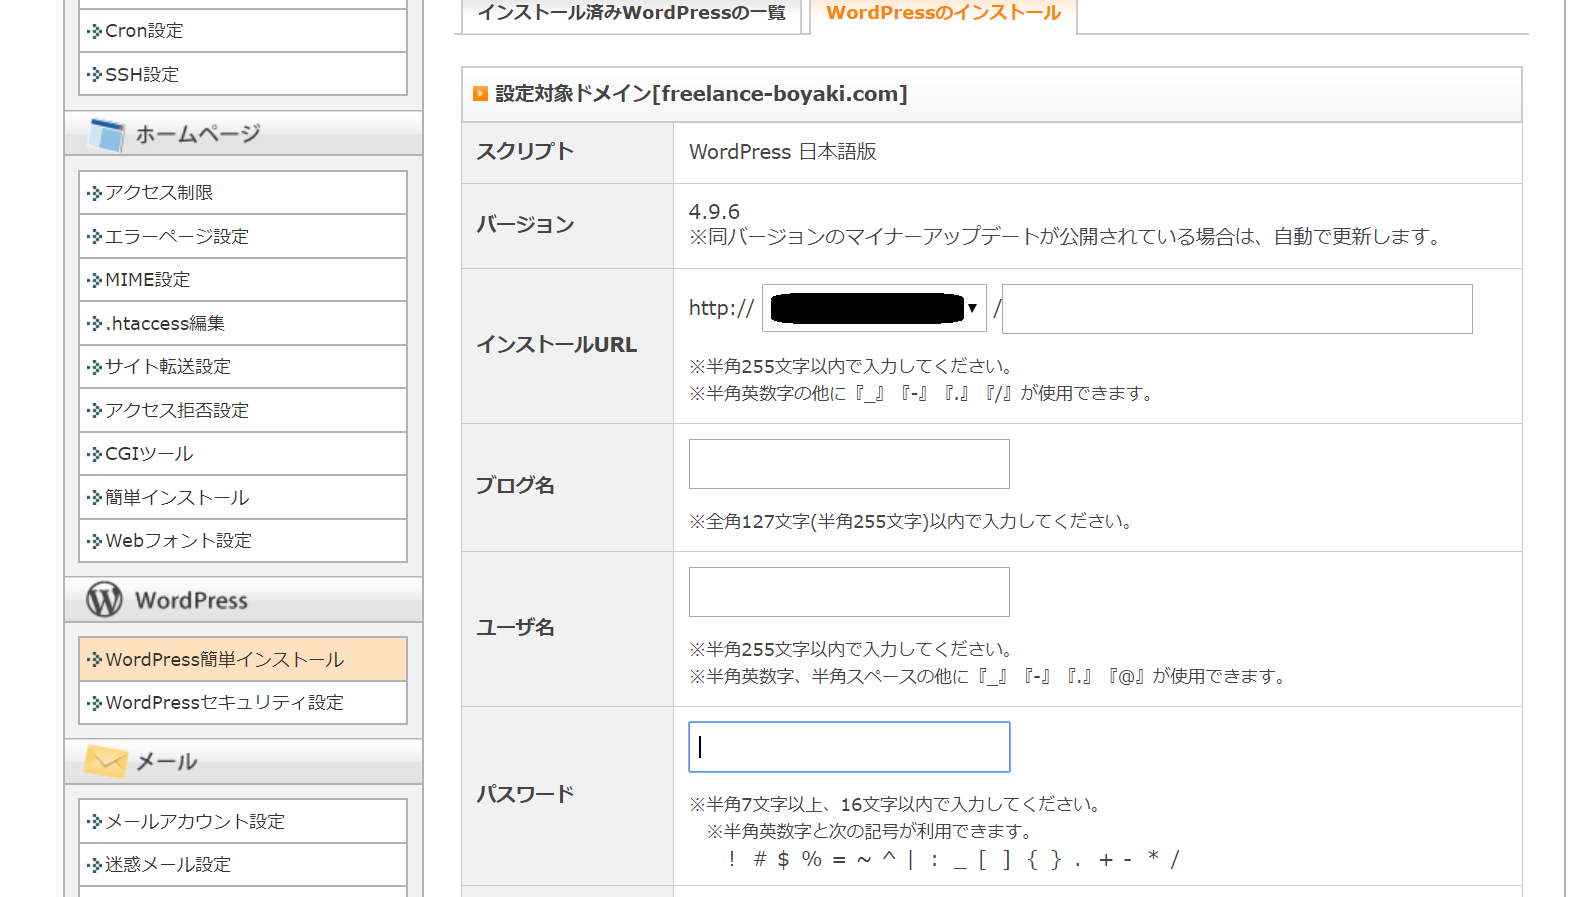Screen dimensions: 1581x897
Task: Open MIME設定
Action: (x=243, y=279)
